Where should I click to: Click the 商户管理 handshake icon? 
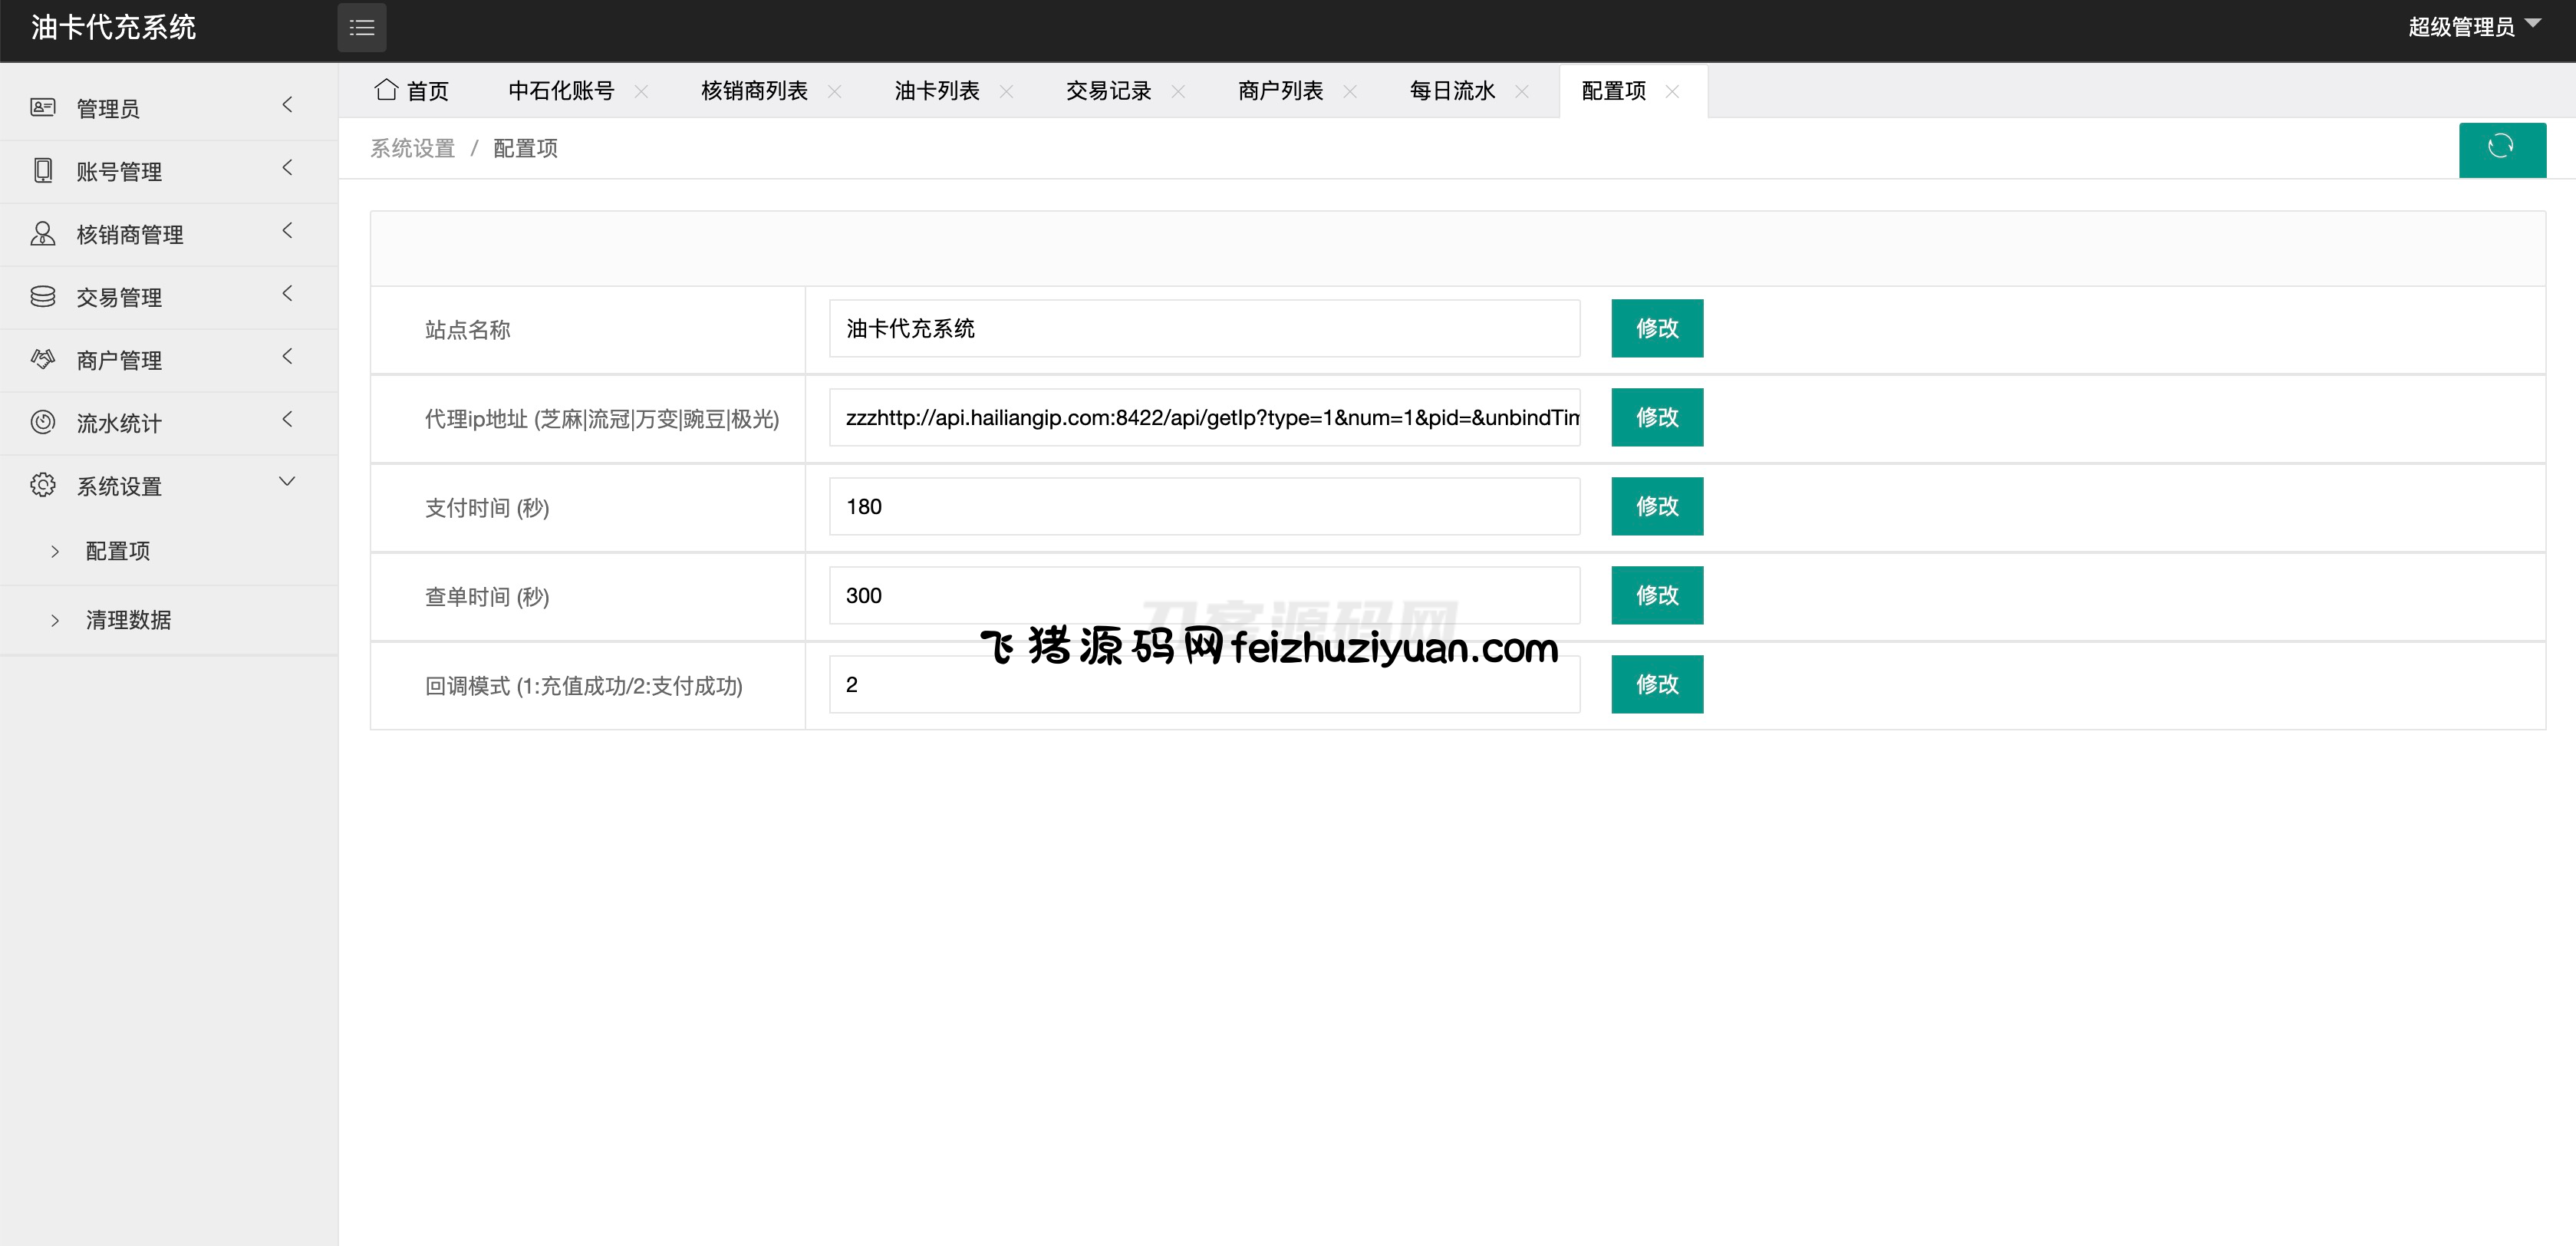tap(43, 359)
